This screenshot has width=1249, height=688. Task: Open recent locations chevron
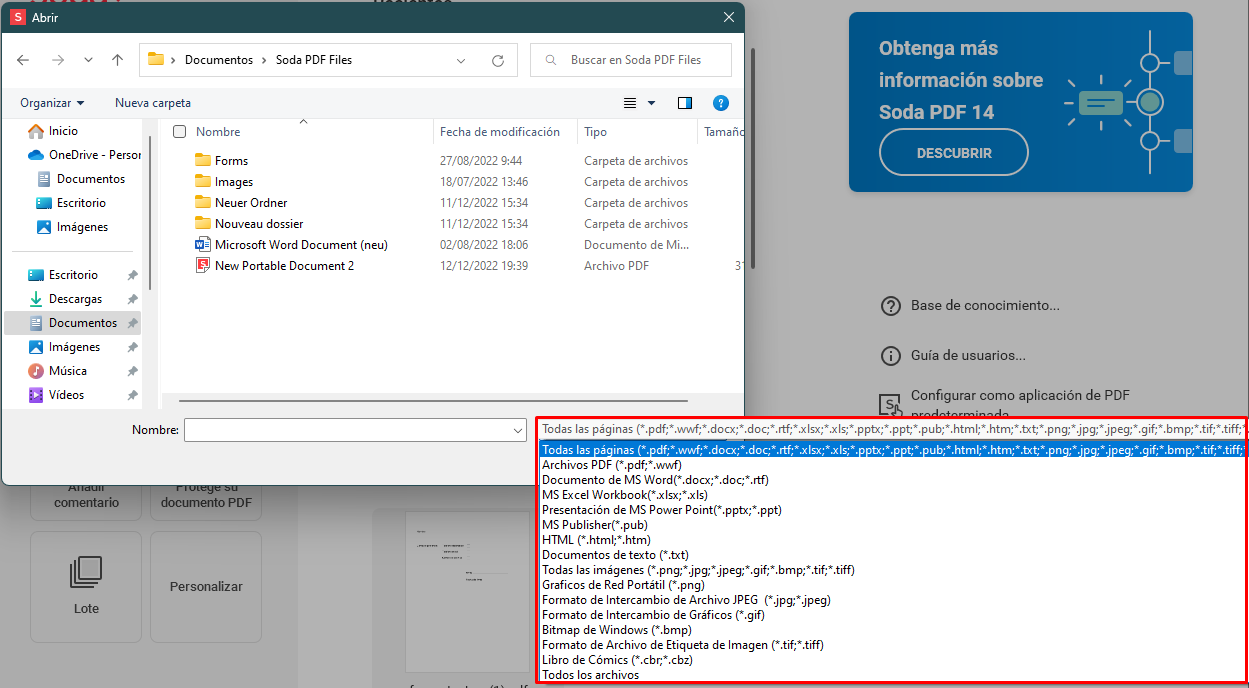[x=88, y=60]
